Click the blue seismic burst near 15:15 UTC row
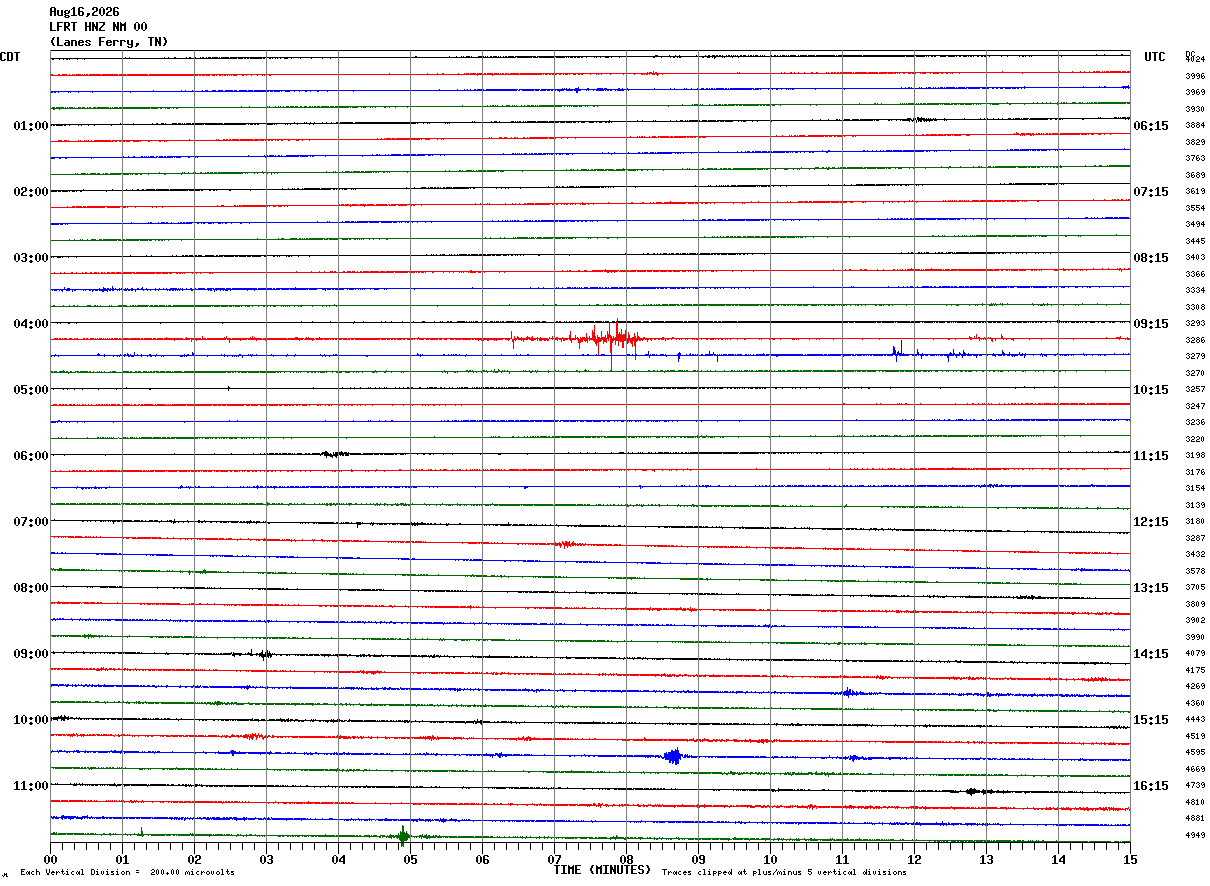This screenshot has width=1210, height=886. click(x=674, y=755)
